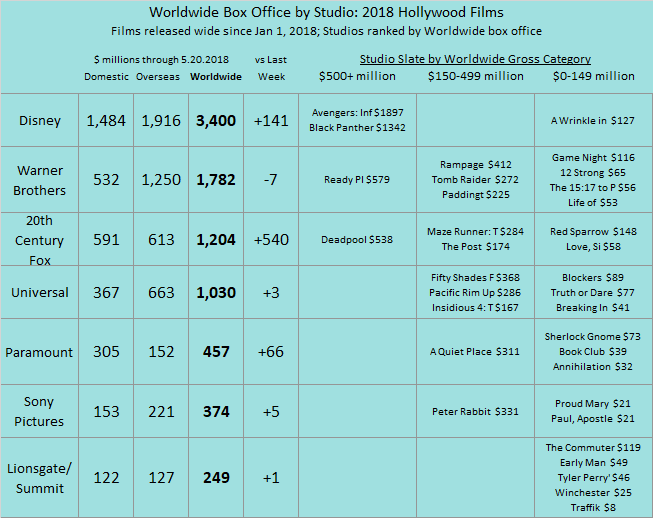Select the Sherlock Gnome $73 entry
653x518 pixels.
click(x=593, y=337)
